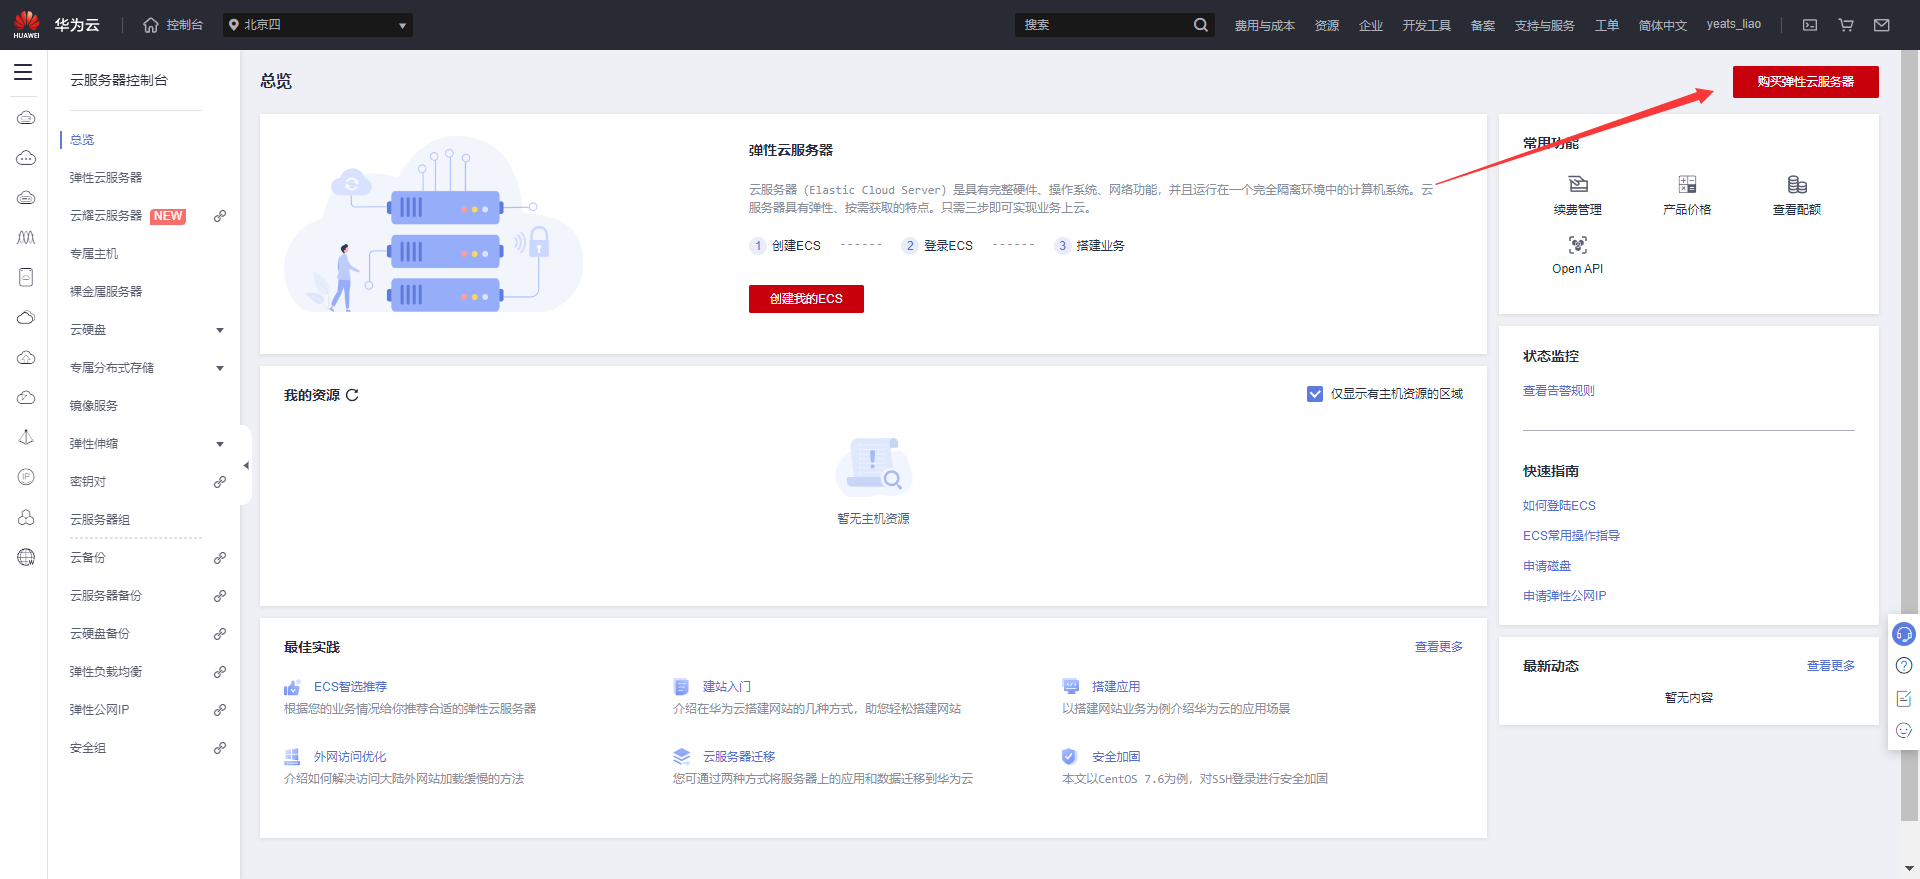Click the home 控制台 icon
Screen dimensions: 1920x879
click(x=151, y=25)
